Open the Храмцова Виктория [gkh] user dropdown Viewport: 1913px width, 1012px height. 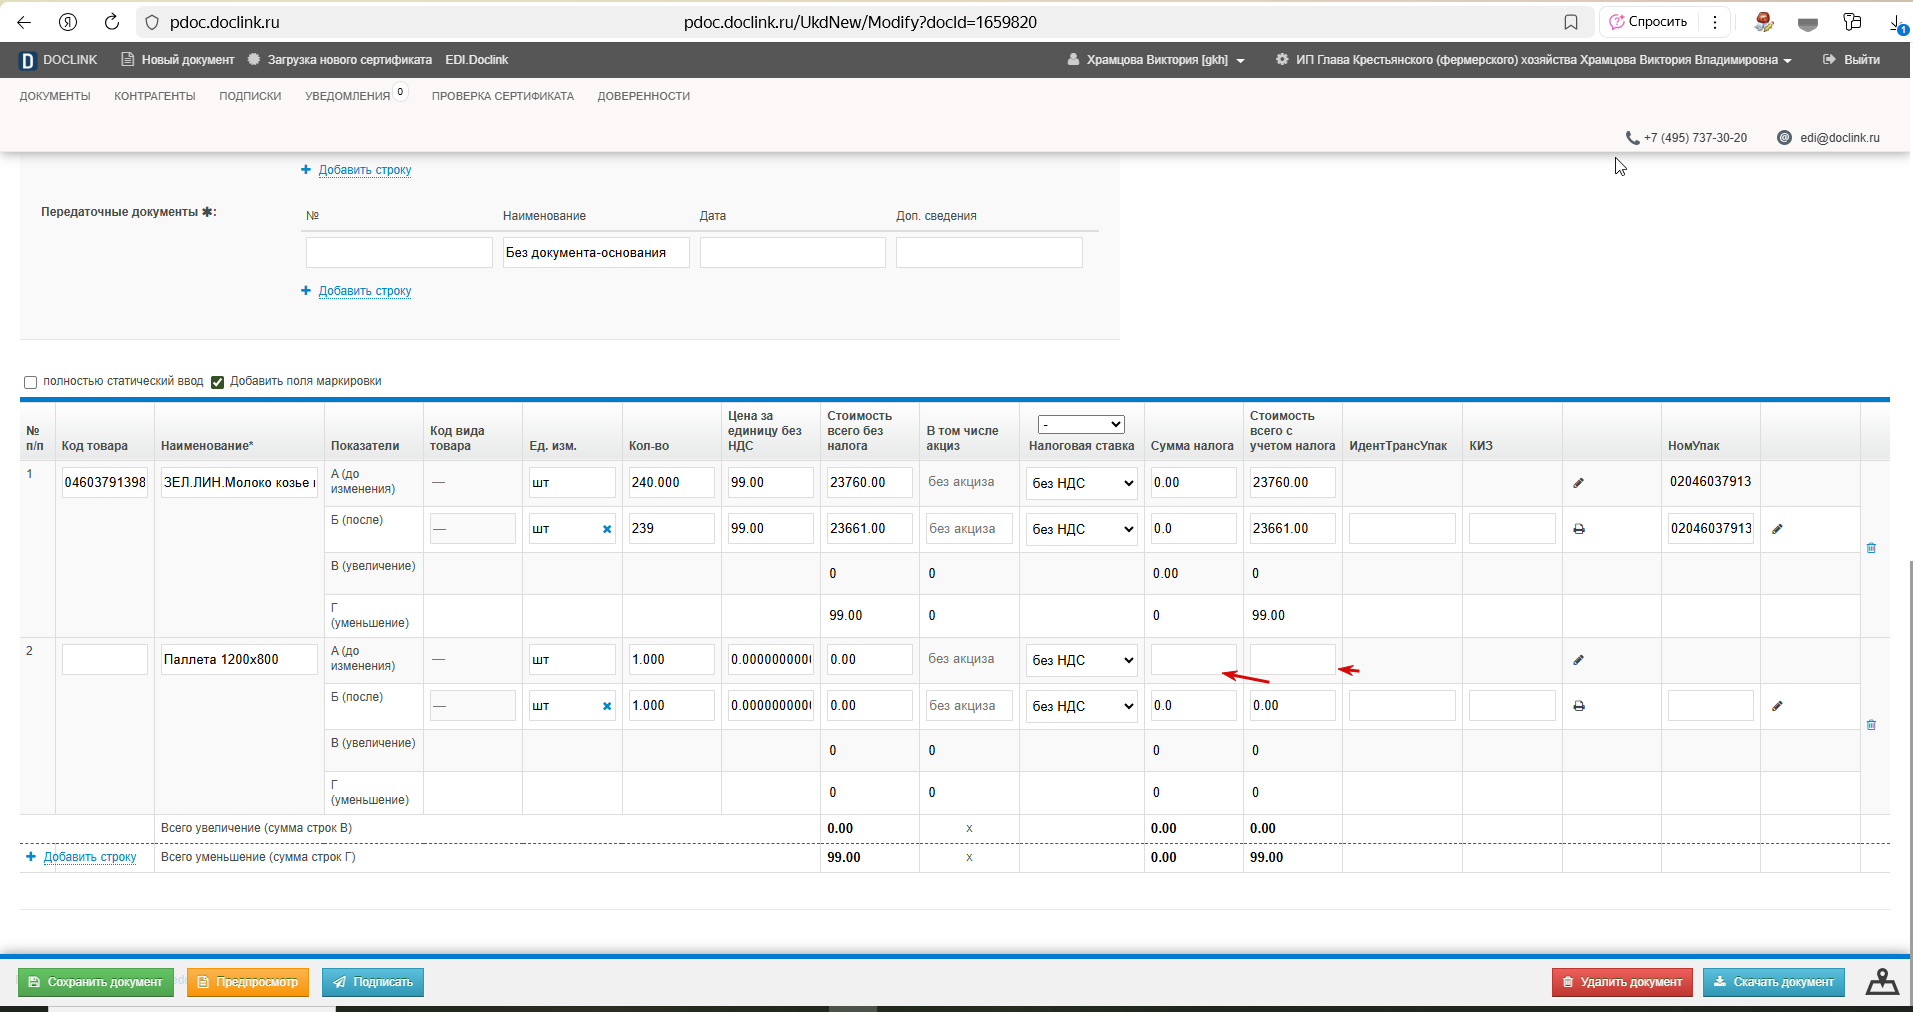[1156, 60]
